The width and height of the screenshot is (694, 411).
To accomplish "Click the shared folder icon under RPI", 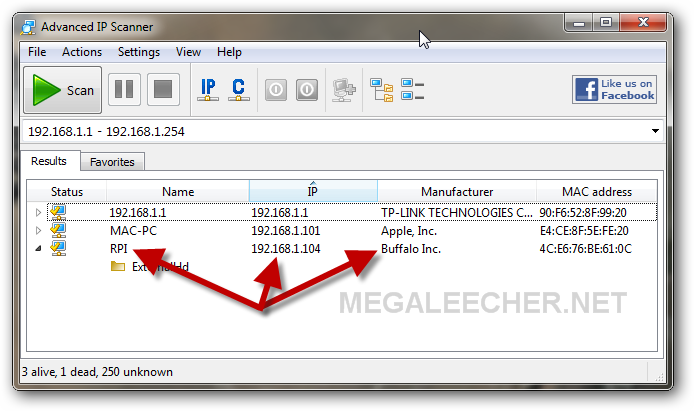I will (118, 266).
